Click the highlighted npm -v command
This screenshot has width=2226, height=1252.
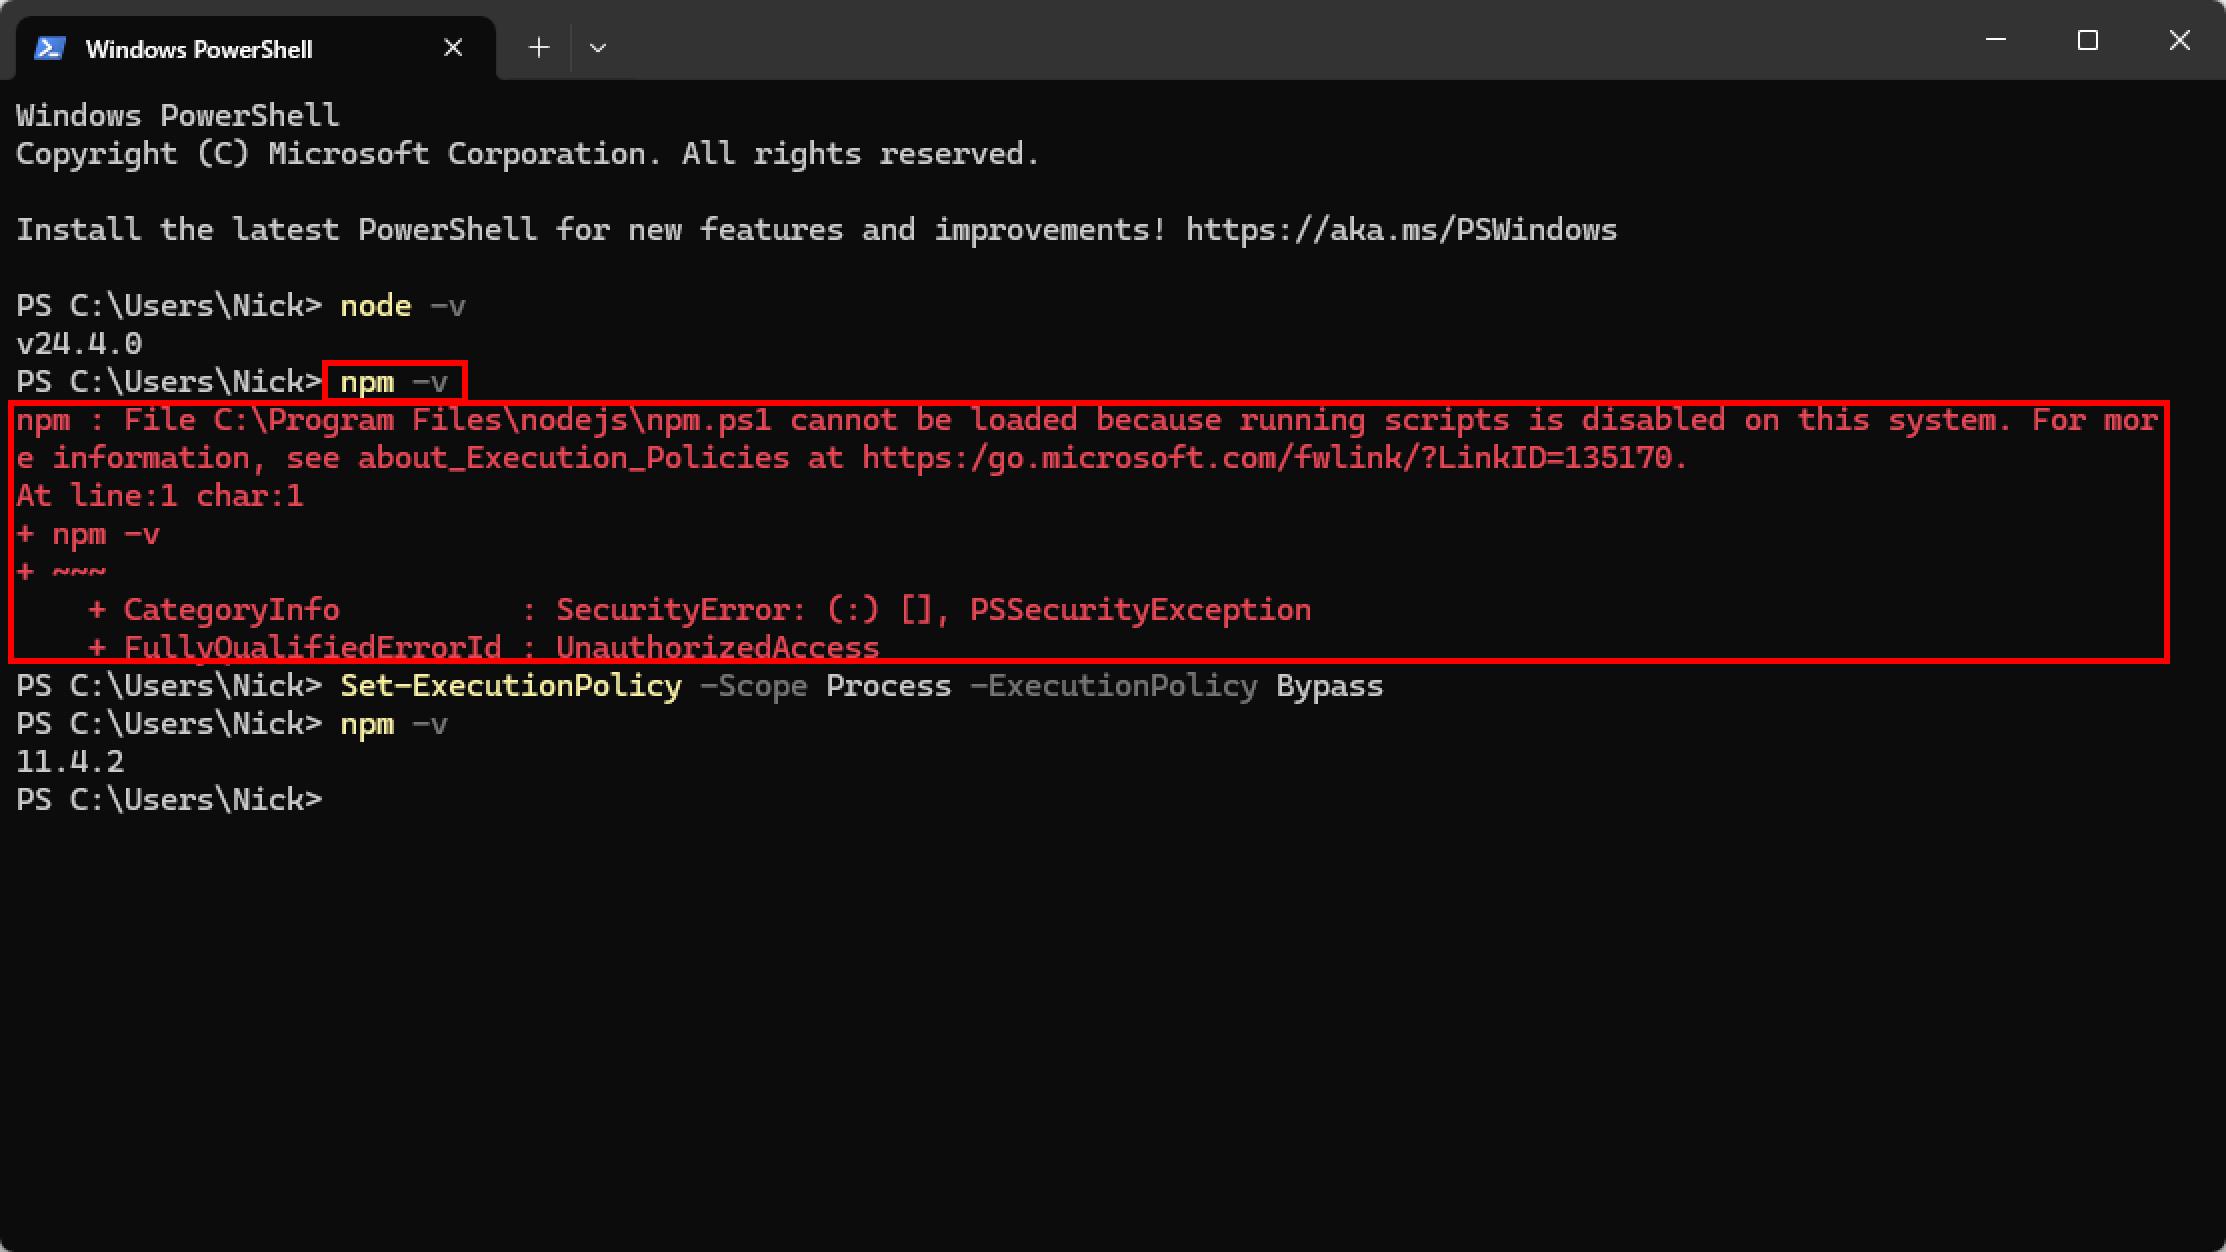pyautogui.click(x=394, y=382)
